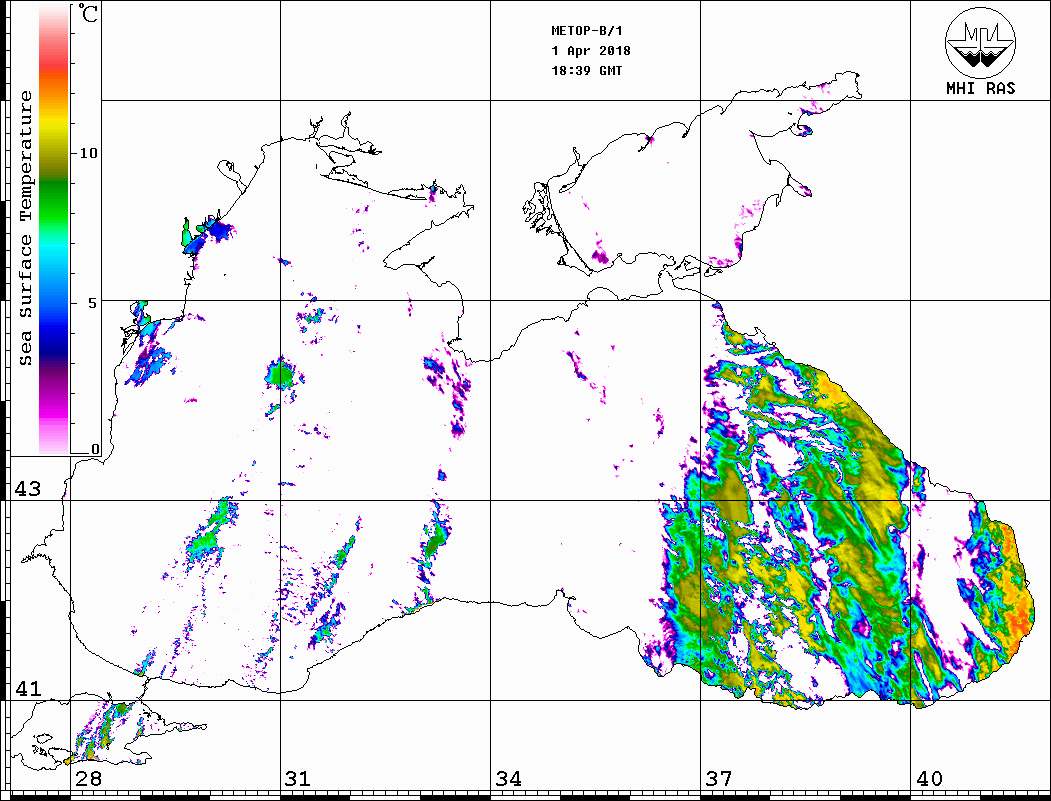Click the latitude label '43'
This screenshot has height=801, width=1051.
click(x=27, y=489)
